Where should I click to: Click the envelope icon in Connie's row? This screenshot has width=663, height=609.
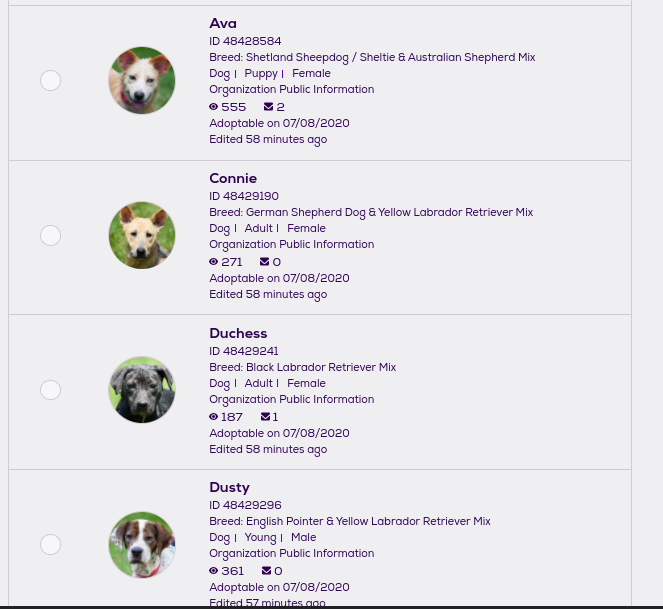coord(265,262)
